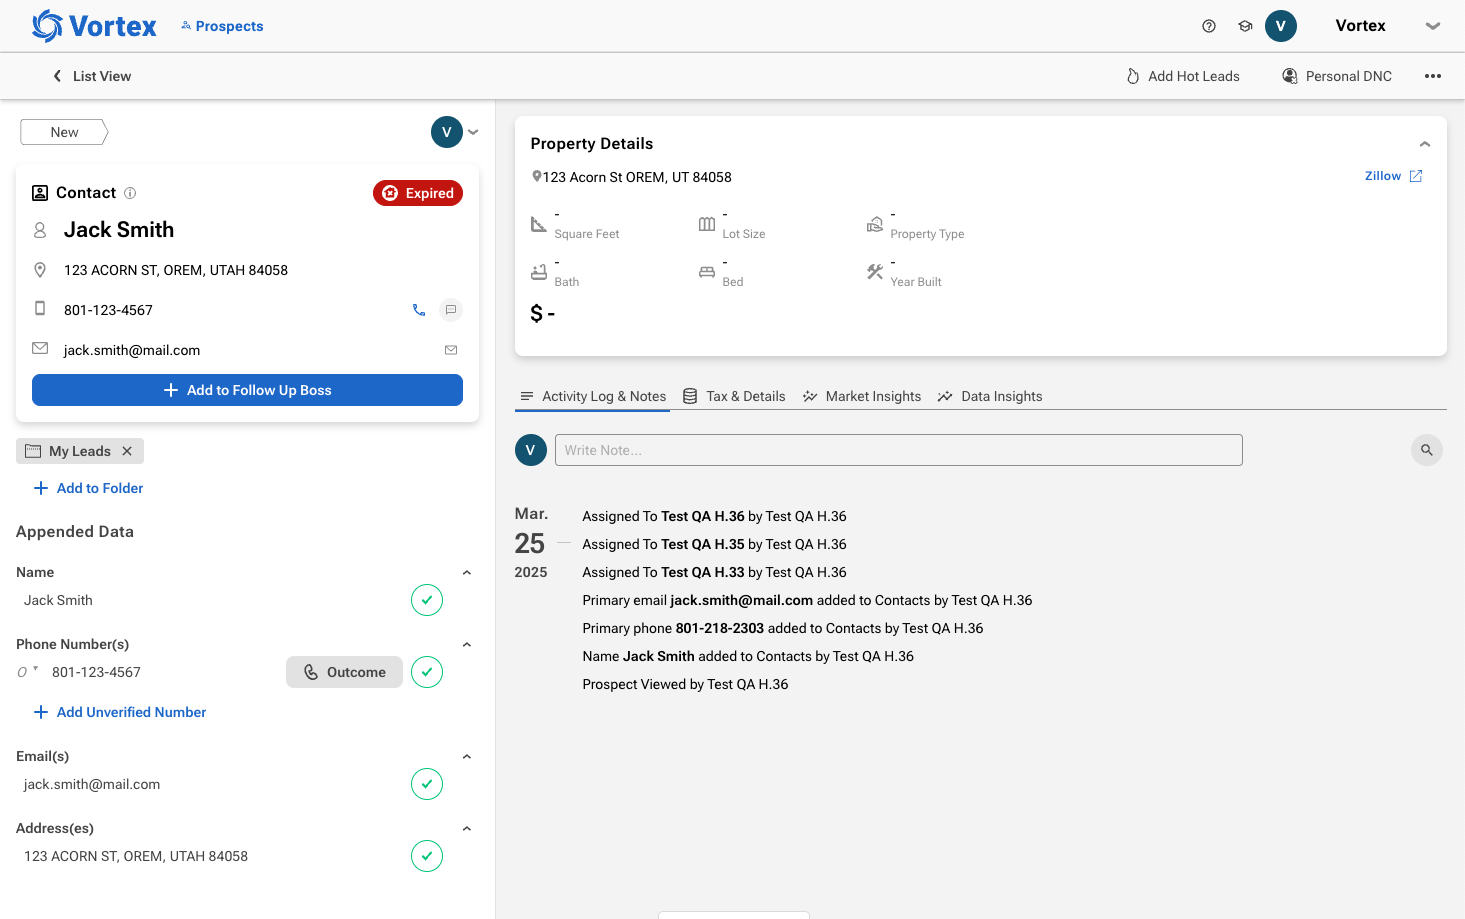Call 801-123-4567 using phone icon
This screenshot has height=919, width=1465.
pyautogui.click(x=419, y=310)
